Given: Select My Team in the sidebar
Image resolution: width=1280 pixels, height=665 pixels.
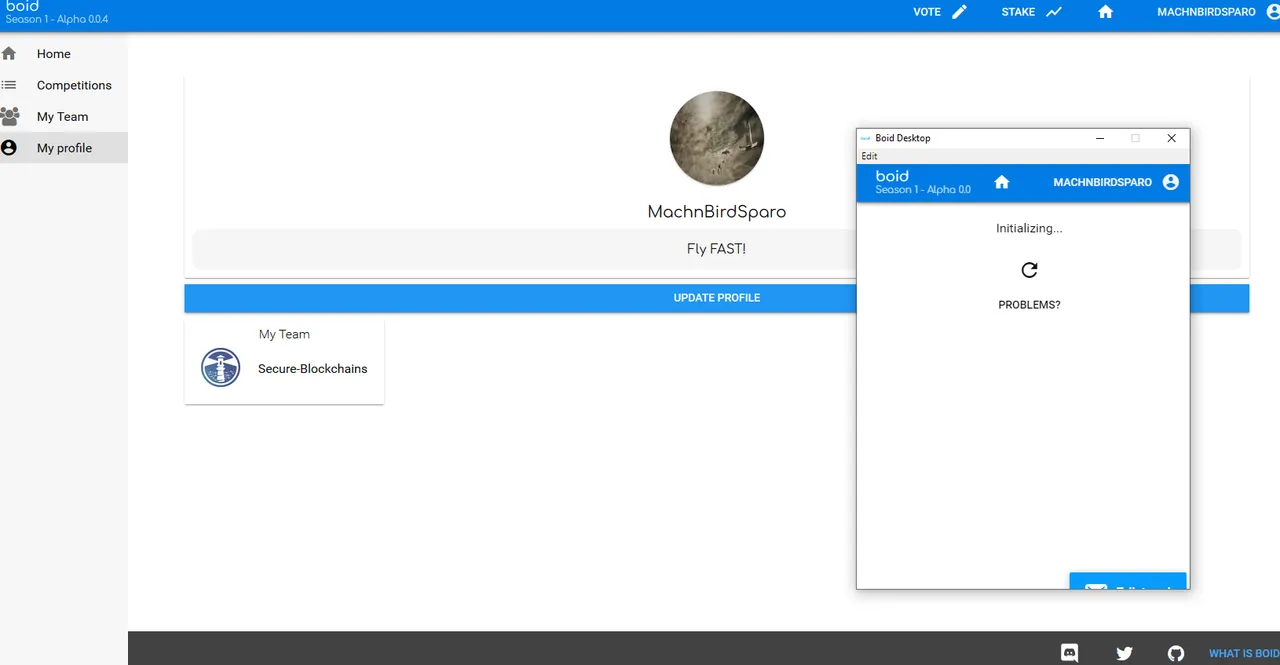Looking at the screenshot, I should [62, 116].
